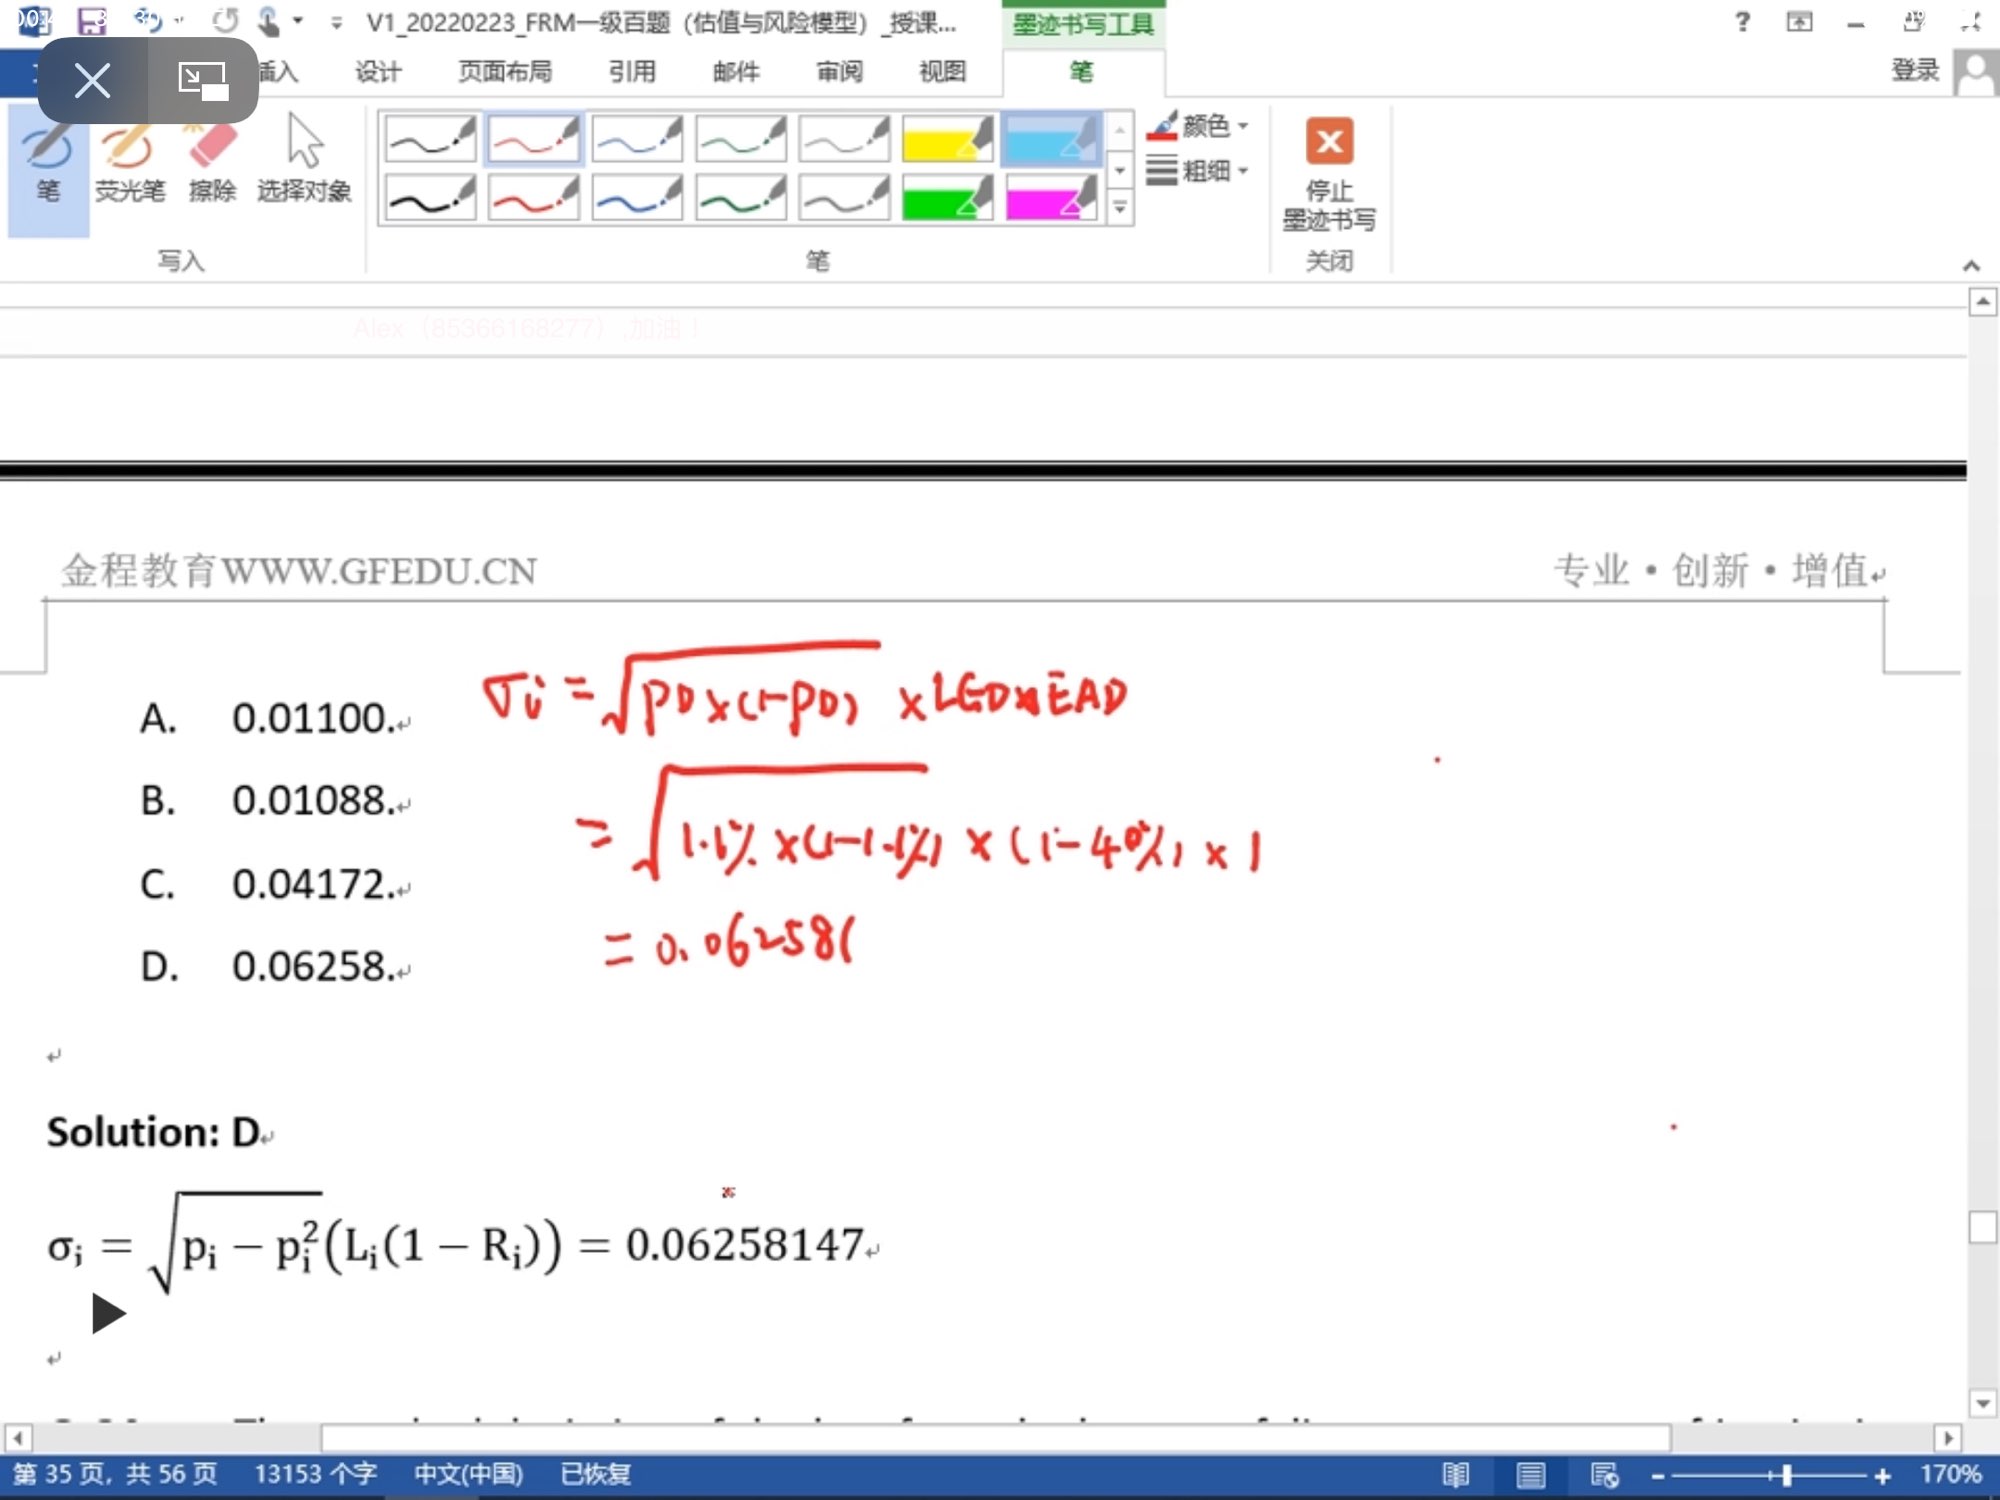
Task: Click the save icon in title bar
Action: coord(92,21)
